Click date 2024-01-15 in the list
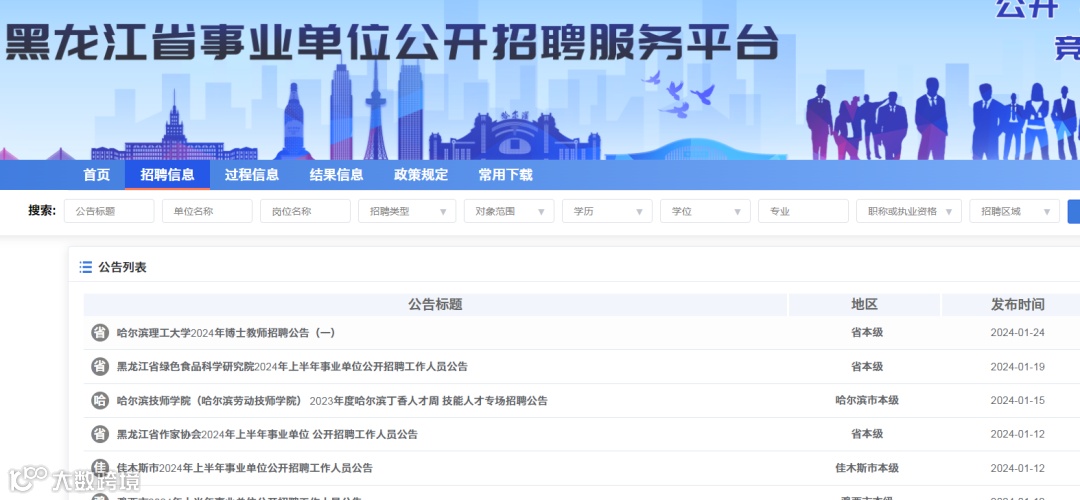Image resolution: width=1080 pixels, height=500 pixels. click(x=1017, y=400)
